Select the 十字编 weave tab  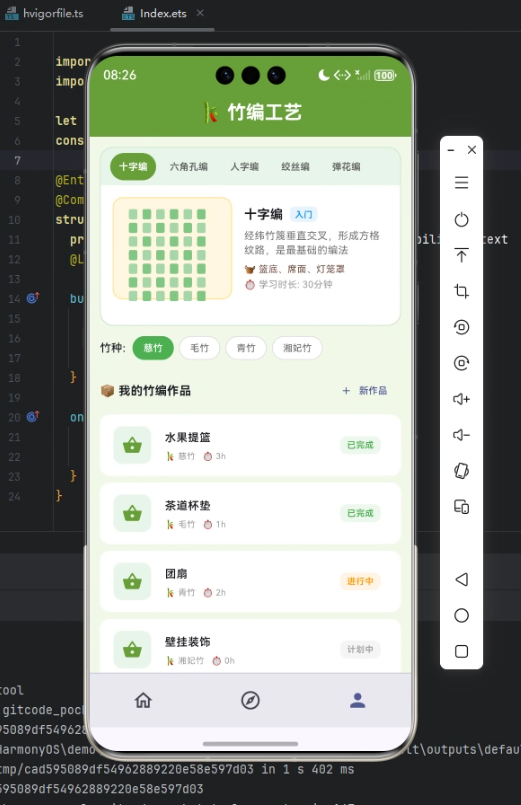point(133,166)
